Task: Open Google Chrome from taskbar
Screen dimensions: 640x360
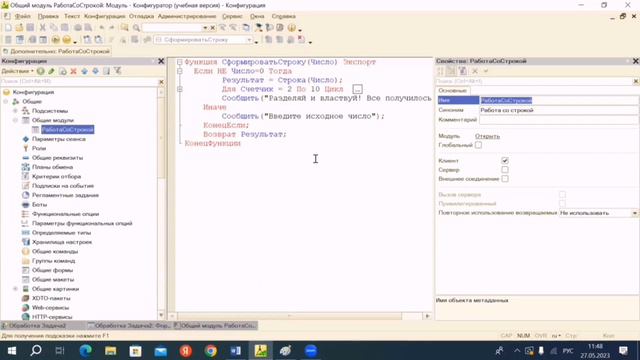Action: [211, 351]
